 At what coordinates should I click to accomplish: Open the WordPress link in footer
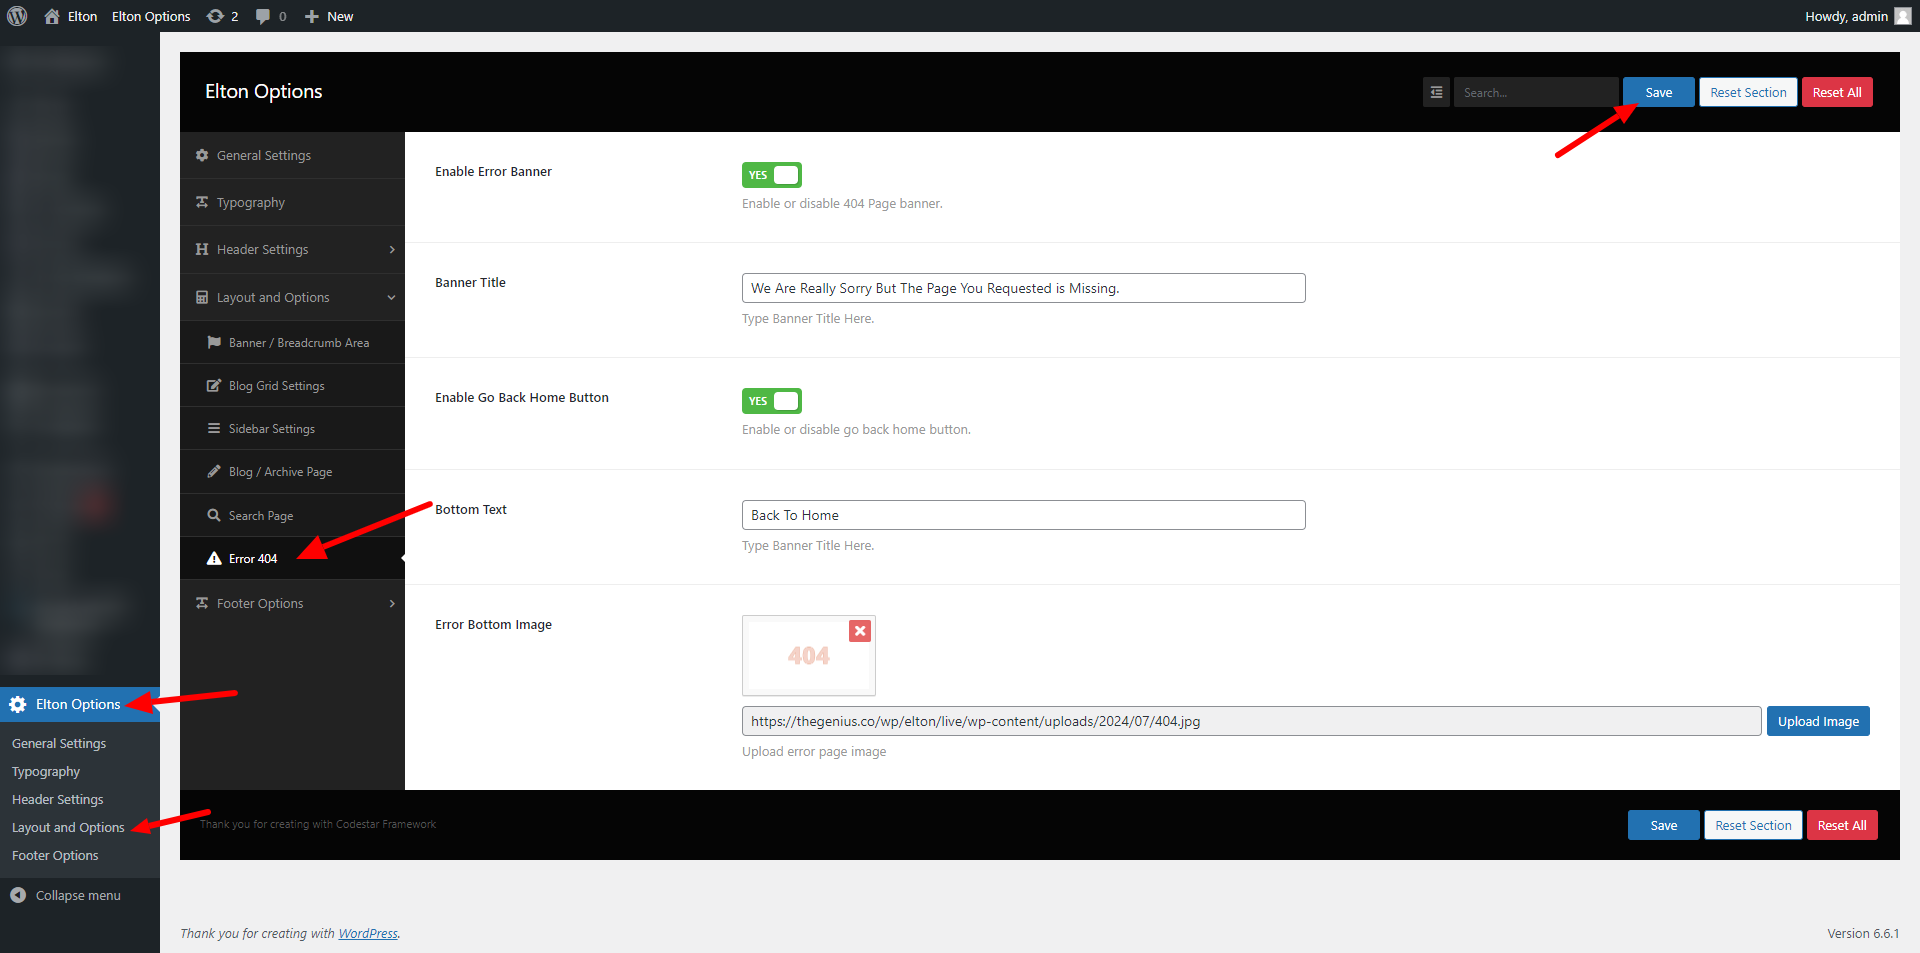coord(367,933)
